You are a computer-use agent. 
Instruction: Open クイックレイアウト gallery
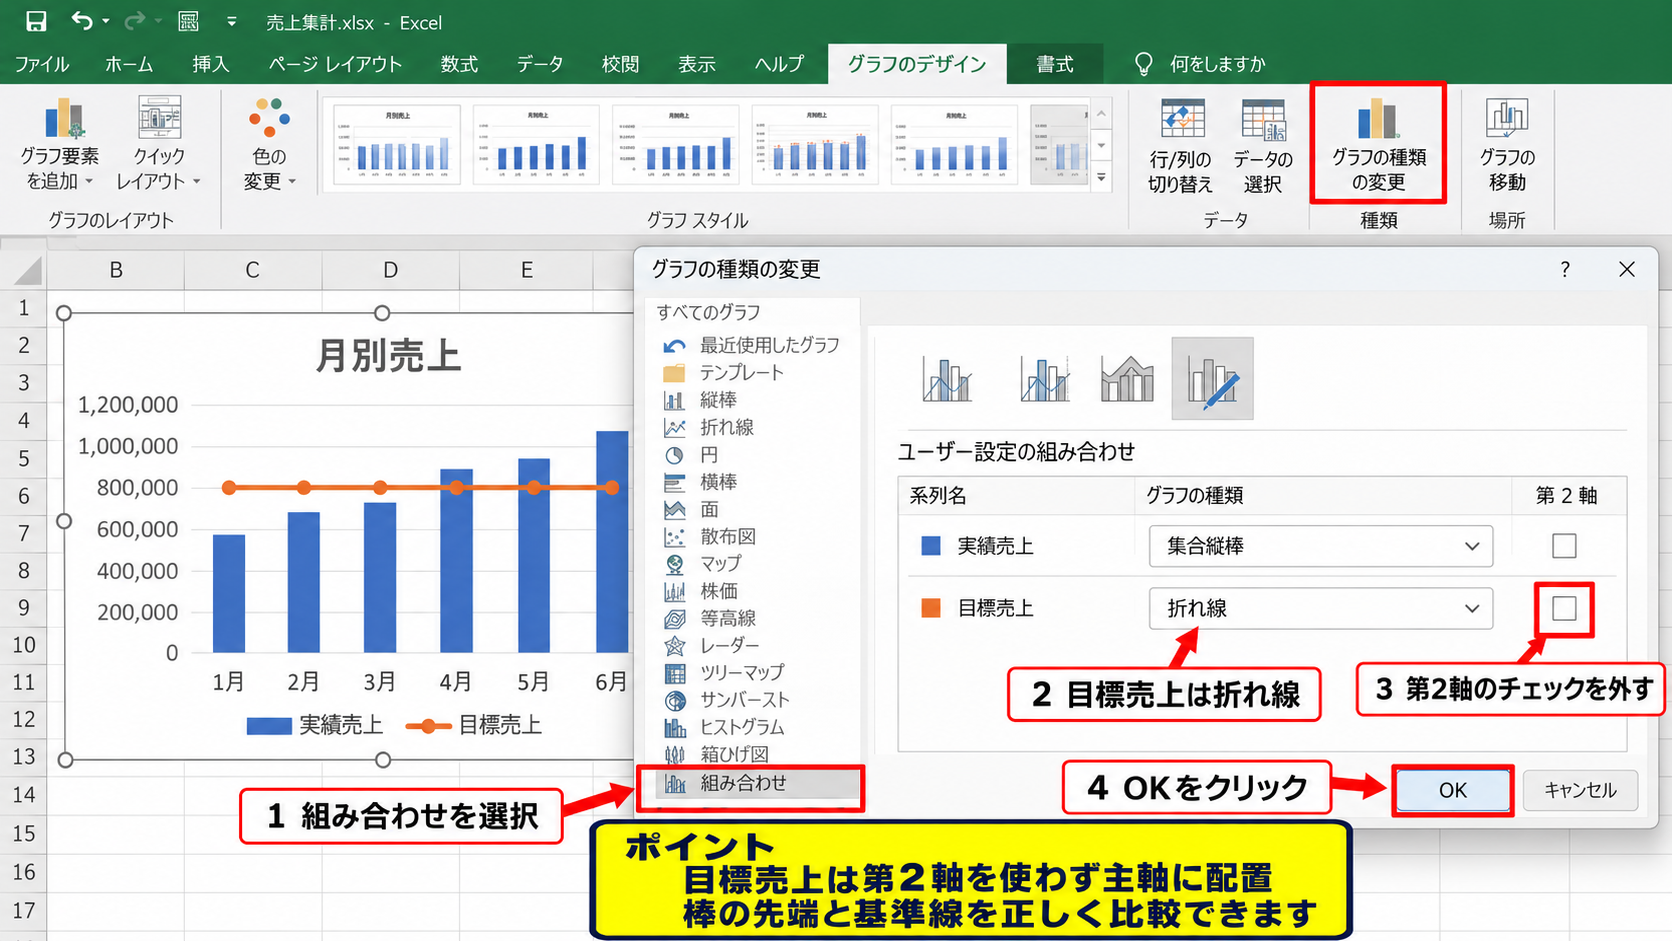(159, 144)
